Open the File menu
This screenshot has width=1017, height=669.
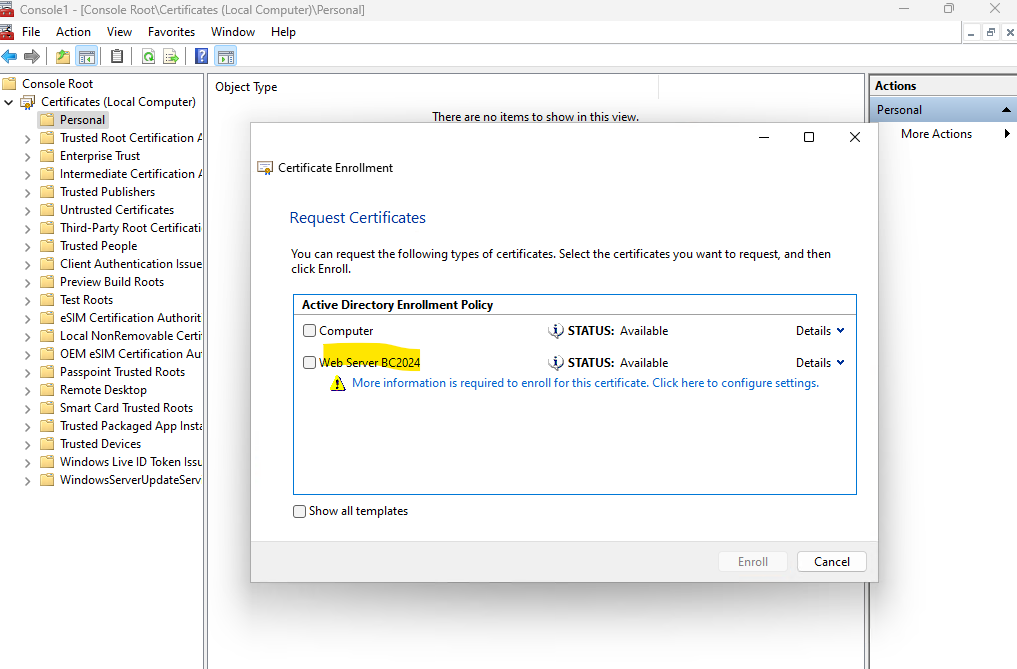pyautogui.click(x=31, y=32)
